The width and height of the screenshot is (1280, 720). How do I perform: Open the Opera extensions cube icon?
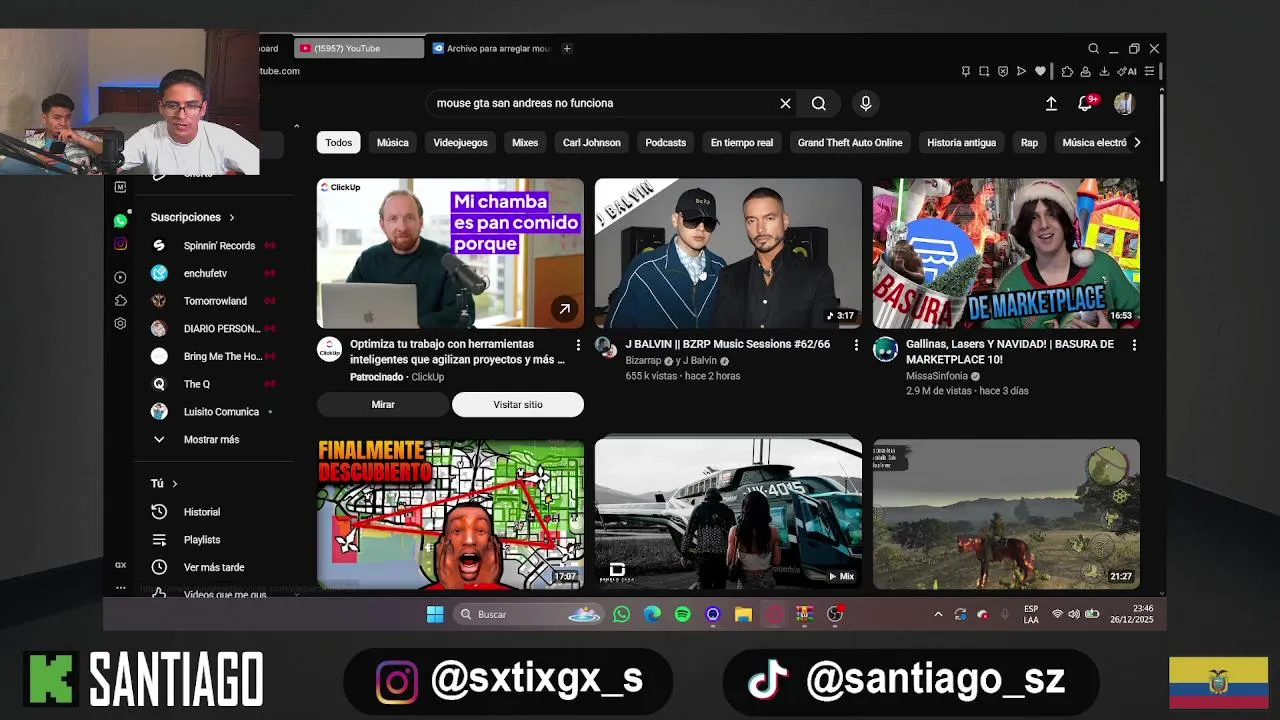(x=1067, y=71)
